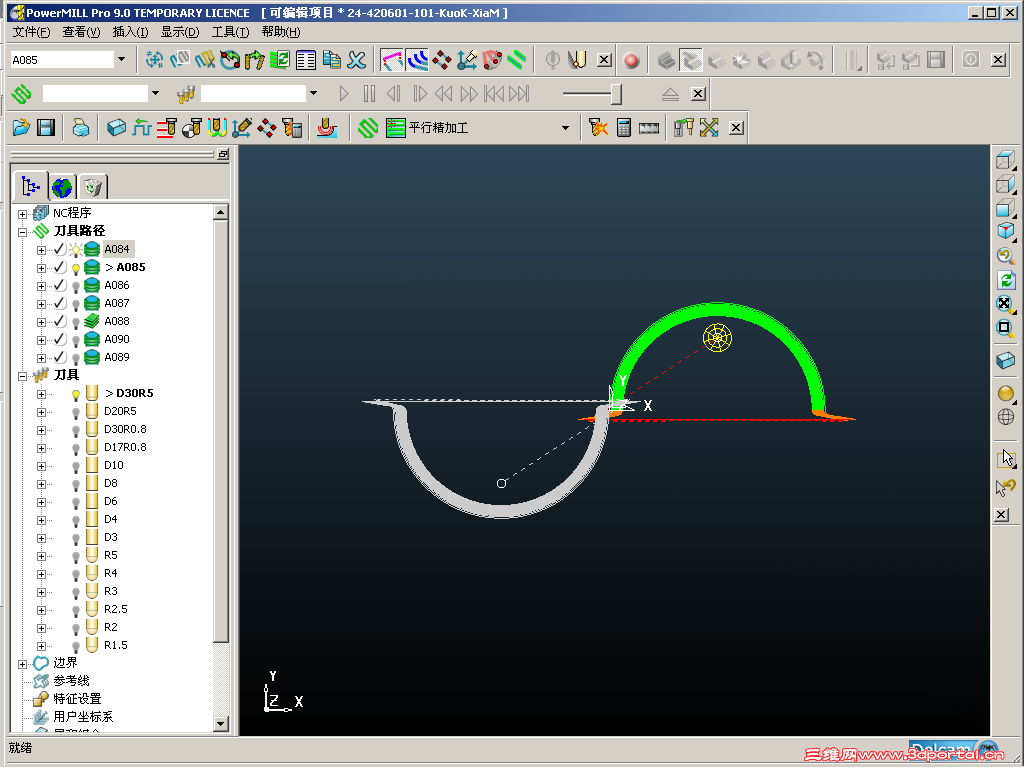Select tool R1.5 in tree
This screenshot has height=768, width=1024.
pyautogui.click(x=116, y=645)
